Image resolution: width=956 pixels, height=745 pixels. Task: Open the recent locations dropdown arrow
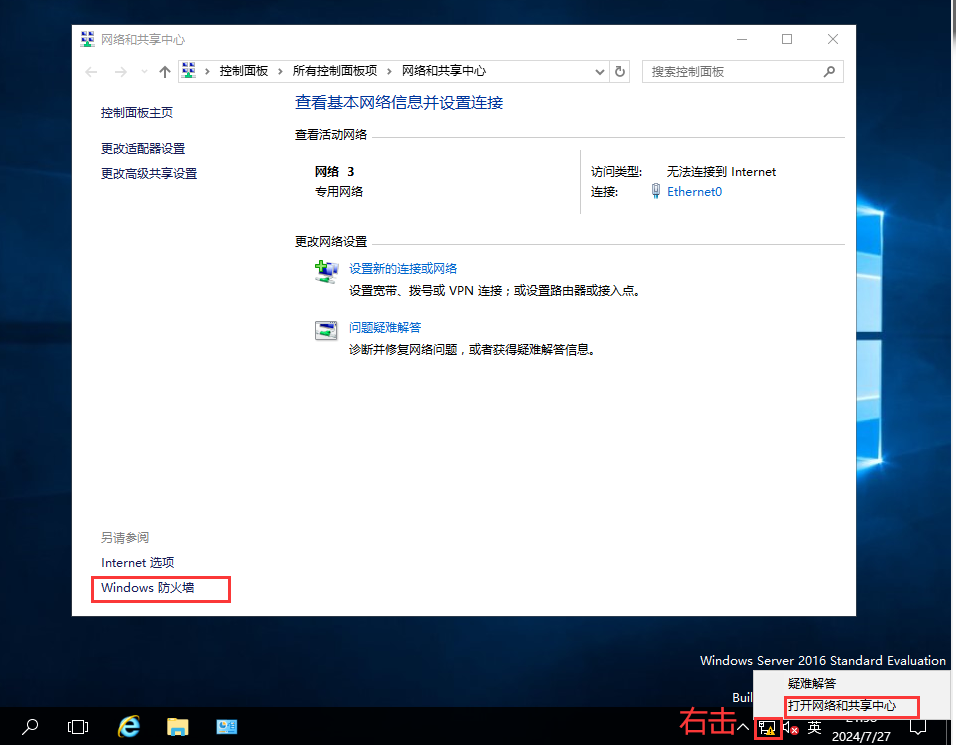pyautogui.click(x=144, y=72)
